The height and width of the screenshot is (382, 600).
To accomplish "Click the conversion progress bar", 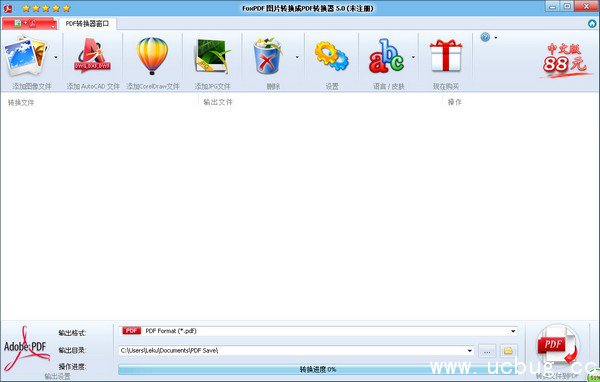I will pos(318,369).
